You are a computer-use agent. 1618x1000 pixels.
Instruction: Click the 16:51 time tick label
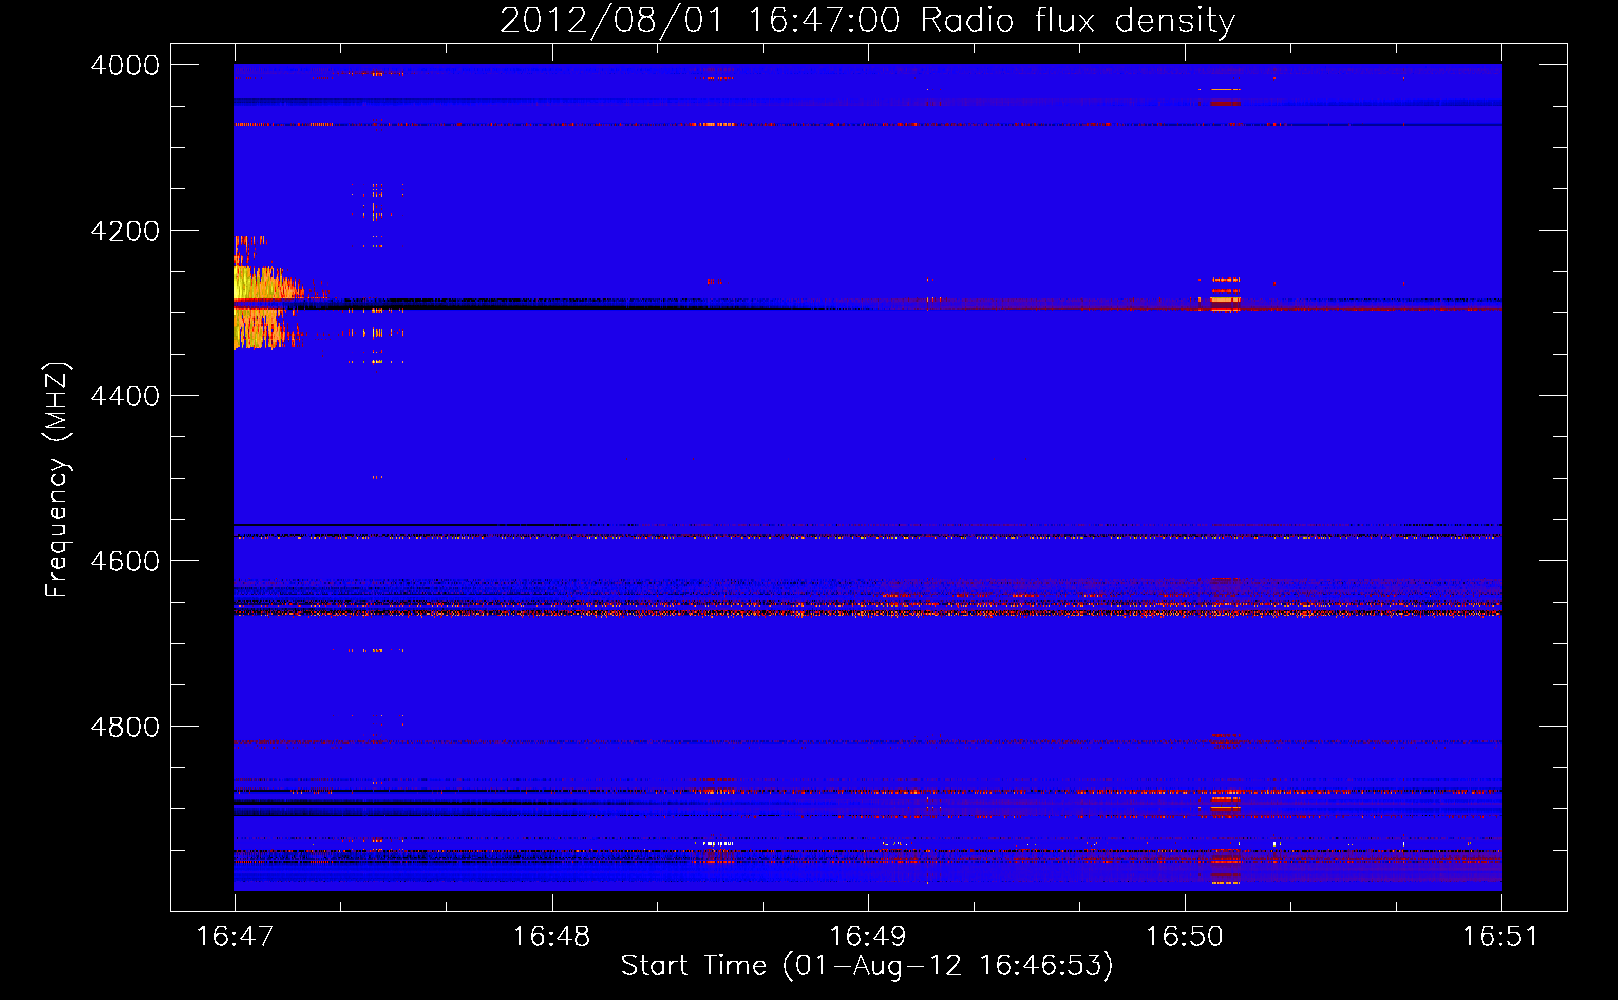pos(1501,936)
